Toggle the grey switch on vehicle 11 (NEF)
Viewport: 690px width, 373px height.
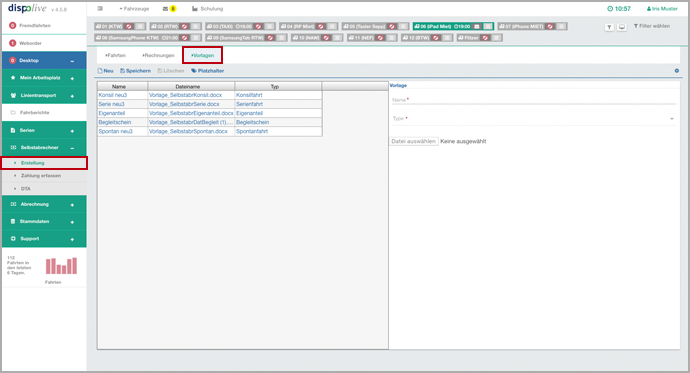(x=391, y=38)
